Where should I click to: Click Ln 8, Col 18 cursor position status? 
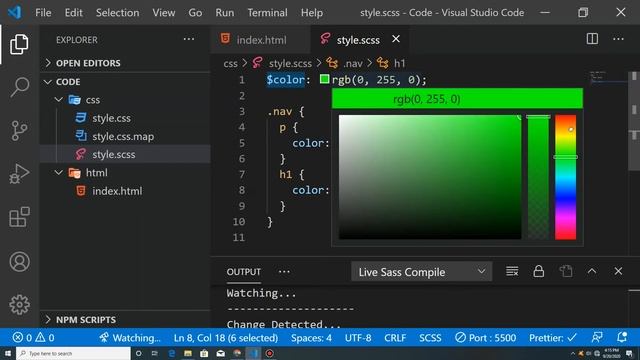pos(226,338)
